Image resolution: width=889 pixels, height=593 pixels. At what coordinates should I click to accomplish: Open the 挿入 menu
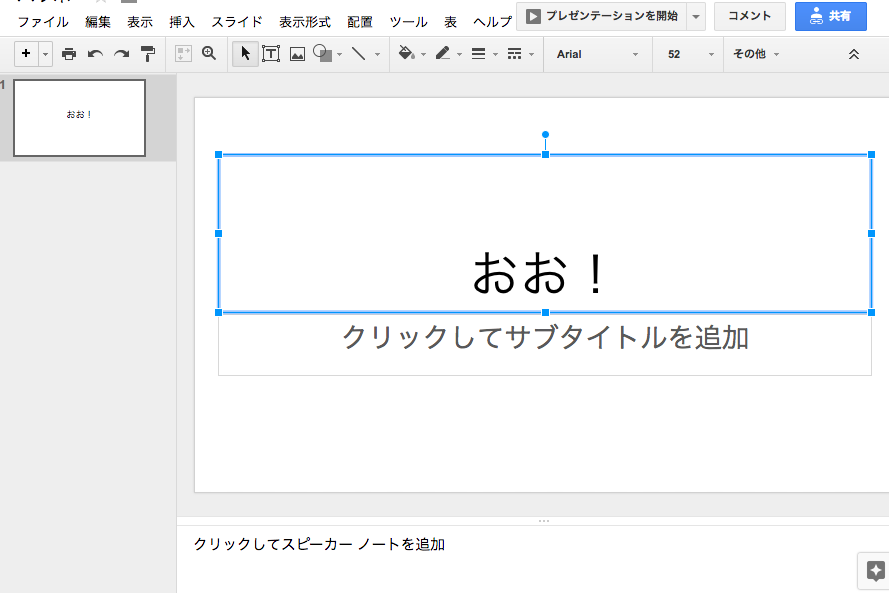181,22
